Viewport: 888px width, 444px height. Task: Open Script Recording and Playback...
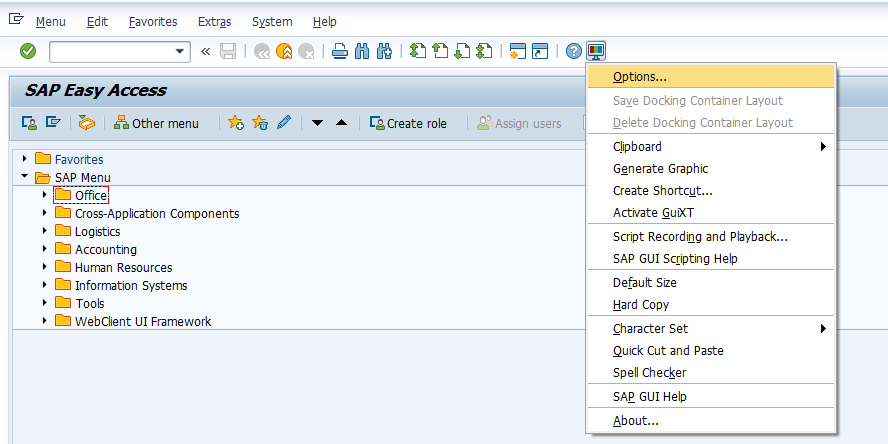[x=711, y=236]
